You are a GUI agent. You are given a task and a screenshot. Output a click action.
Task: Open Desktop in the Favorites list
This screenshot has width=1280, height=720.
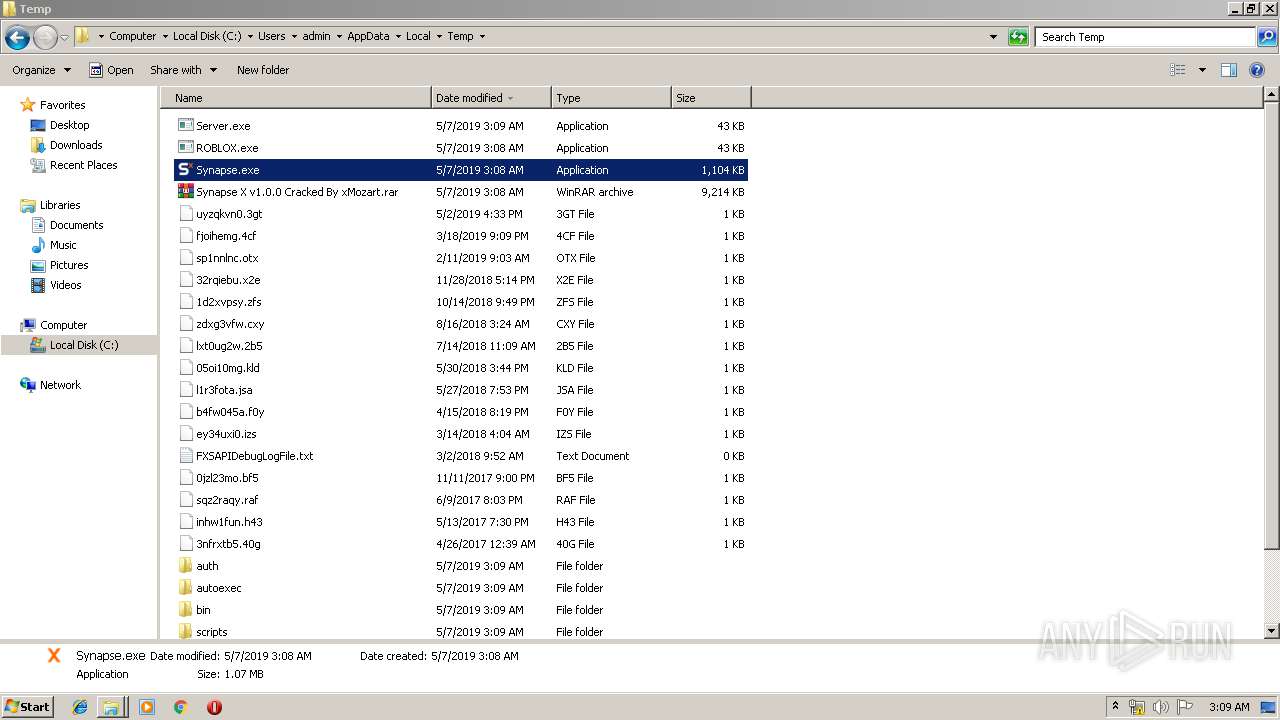coord(69,125)
